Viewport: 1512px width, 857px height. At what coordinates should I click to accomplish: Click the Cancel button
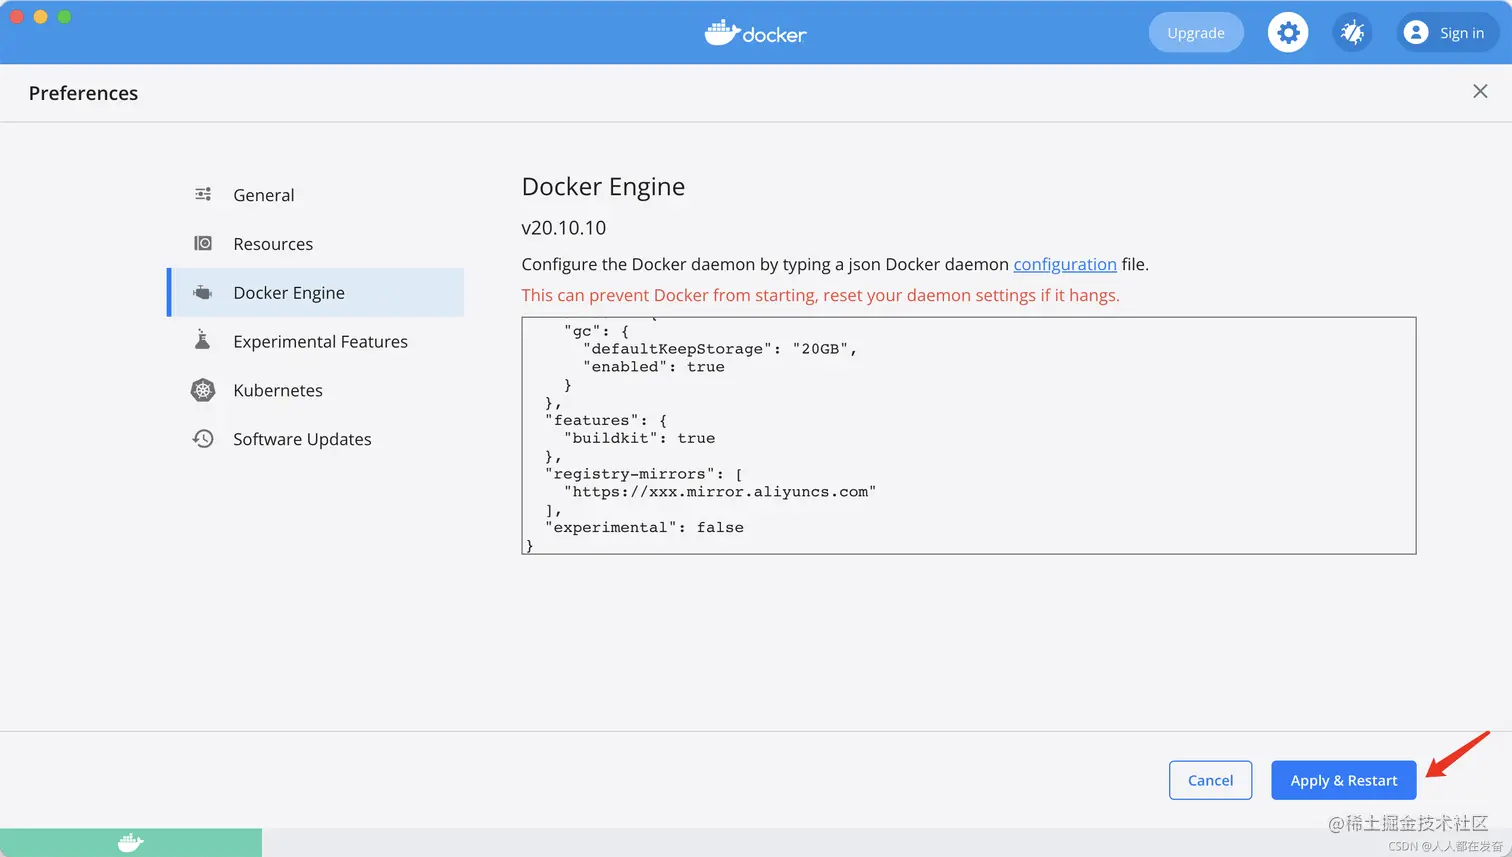[x=1210, y=780]
